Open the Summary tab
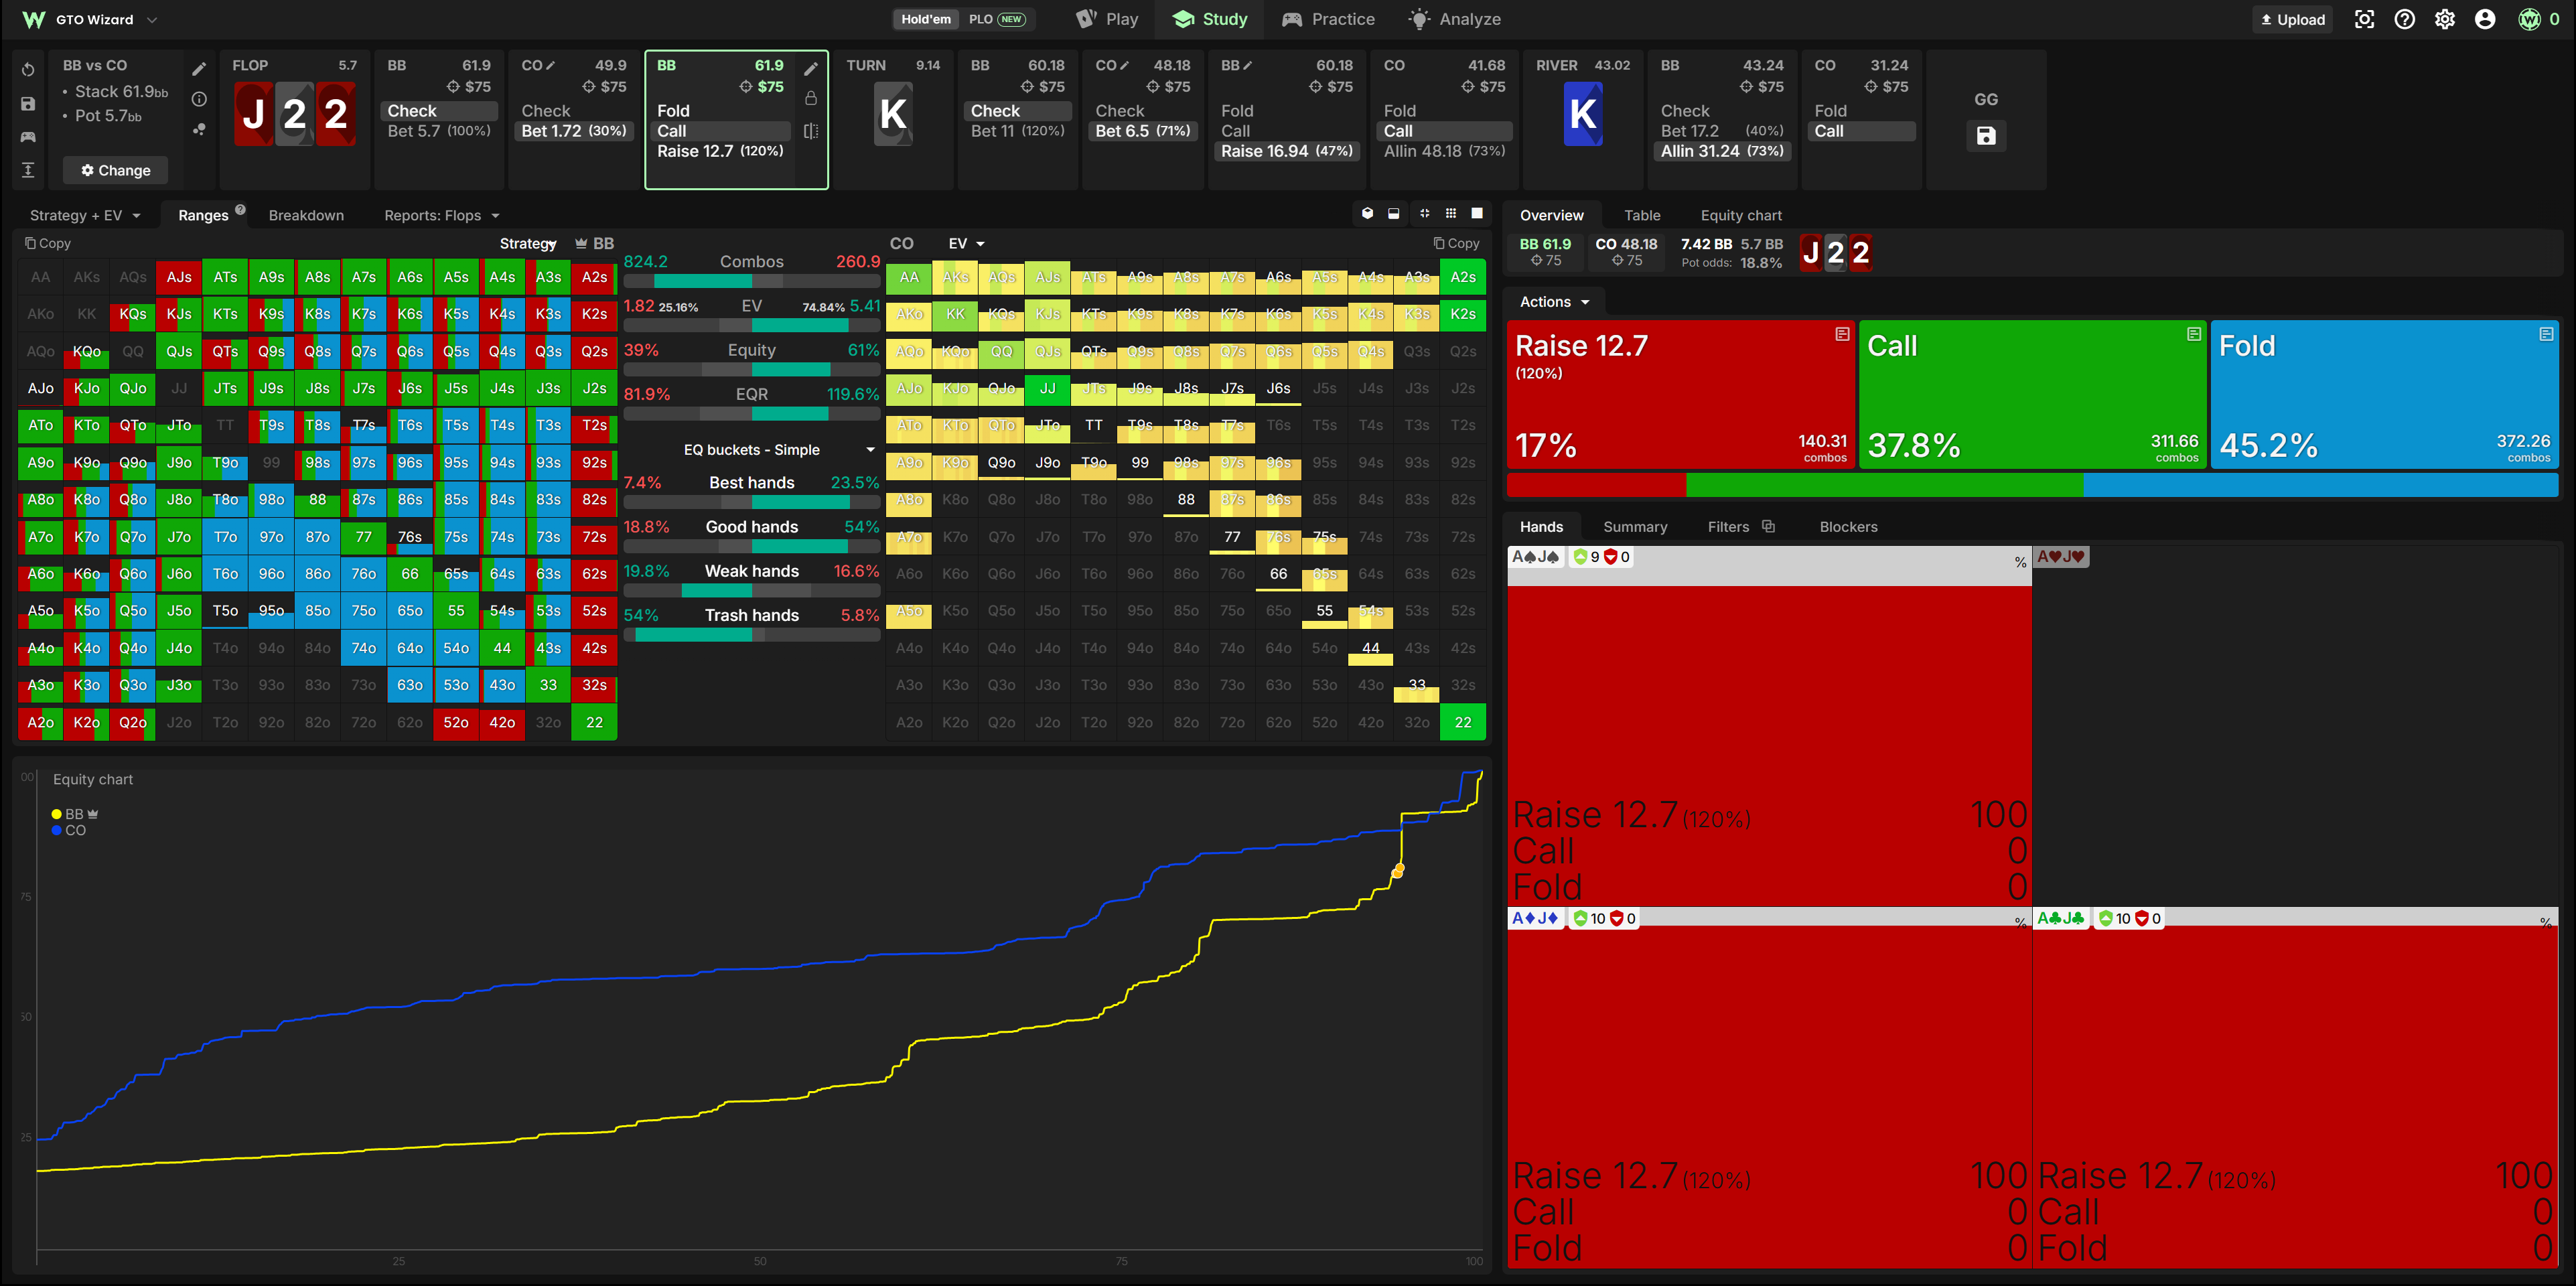Image resolution: width=2576 pixels, height=1286 pixels. coord(1635,527)
